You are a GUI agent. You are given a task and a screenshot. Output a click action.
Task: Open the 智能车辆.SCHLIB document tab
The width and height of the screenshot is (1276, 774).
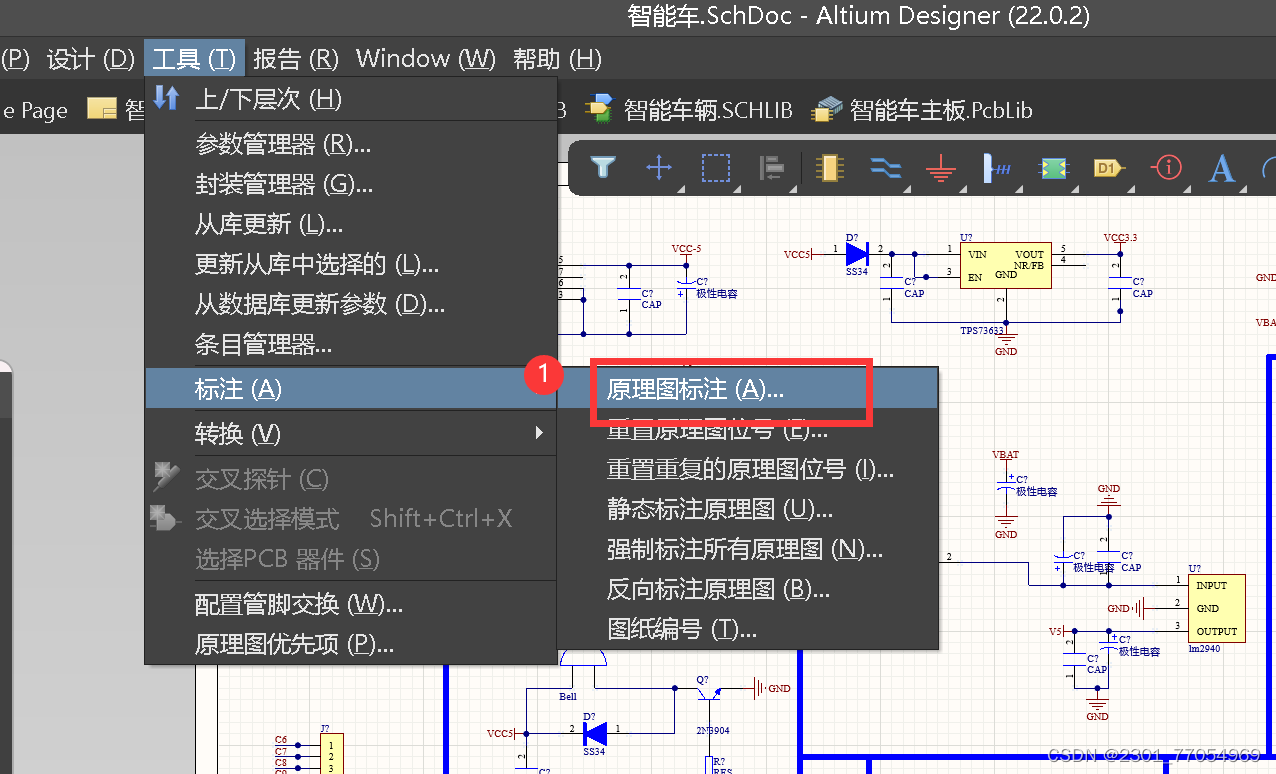(689, 109)
